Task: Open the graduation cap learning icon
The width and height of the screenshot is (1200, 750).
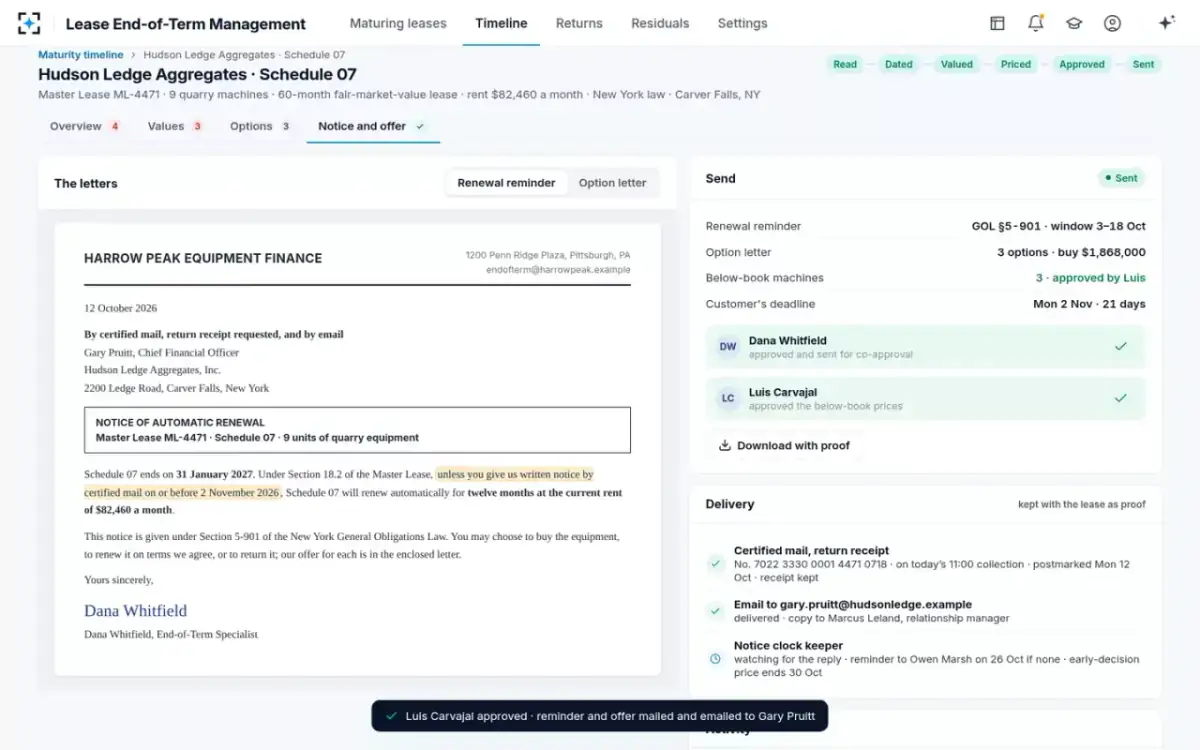Action: 1074,23
